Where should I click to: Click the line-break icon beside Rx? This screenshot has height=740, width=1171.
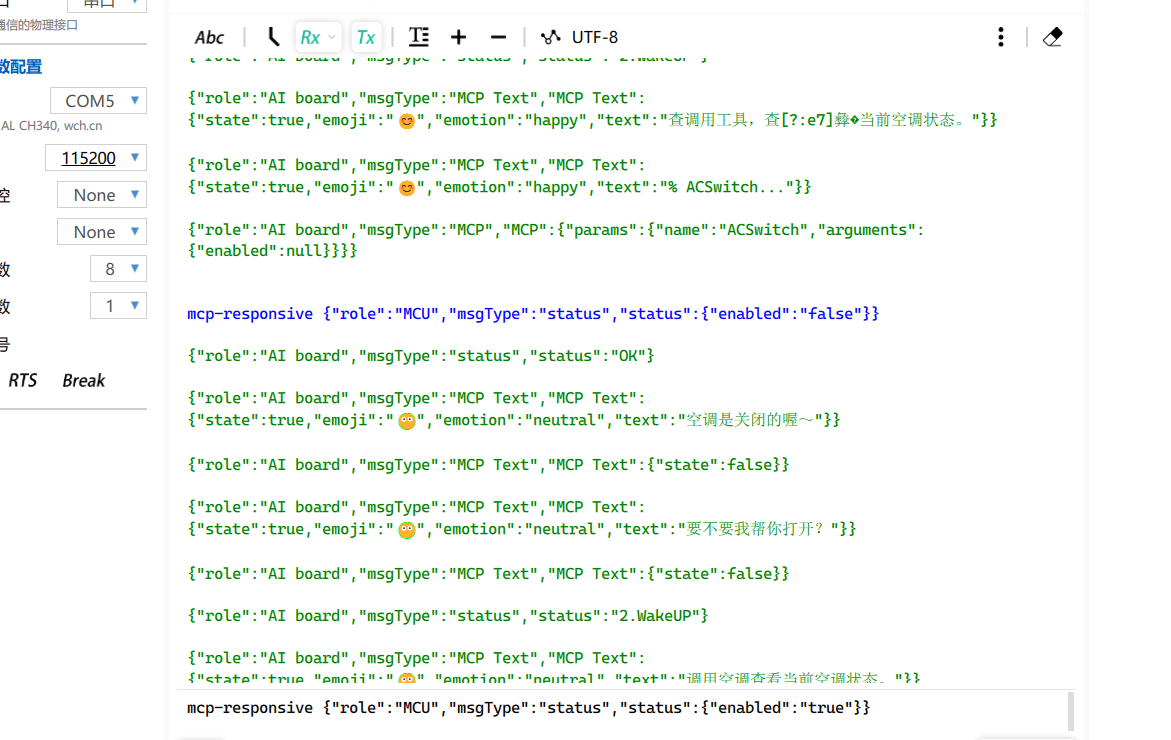pos(273,37)
